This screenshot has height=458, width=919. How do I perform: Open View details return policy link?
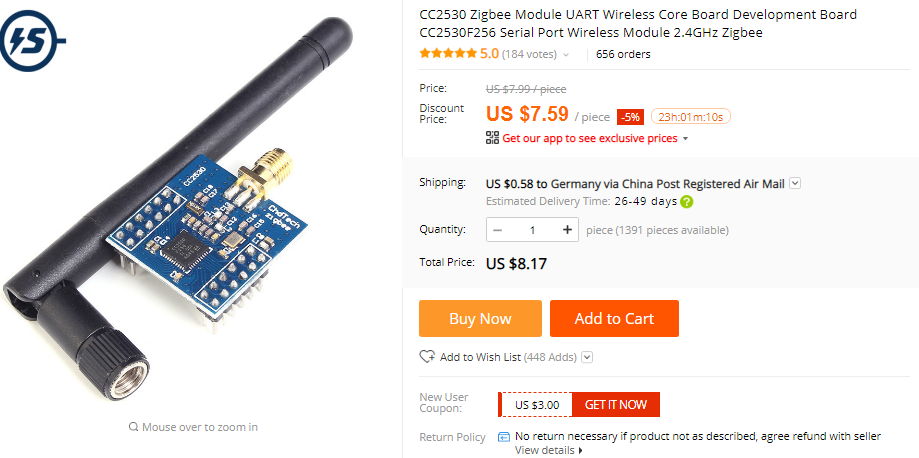549,450
